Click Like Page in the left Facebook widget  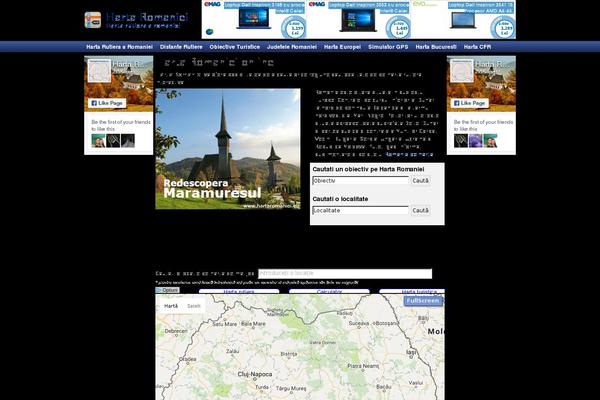click(107, 103)
